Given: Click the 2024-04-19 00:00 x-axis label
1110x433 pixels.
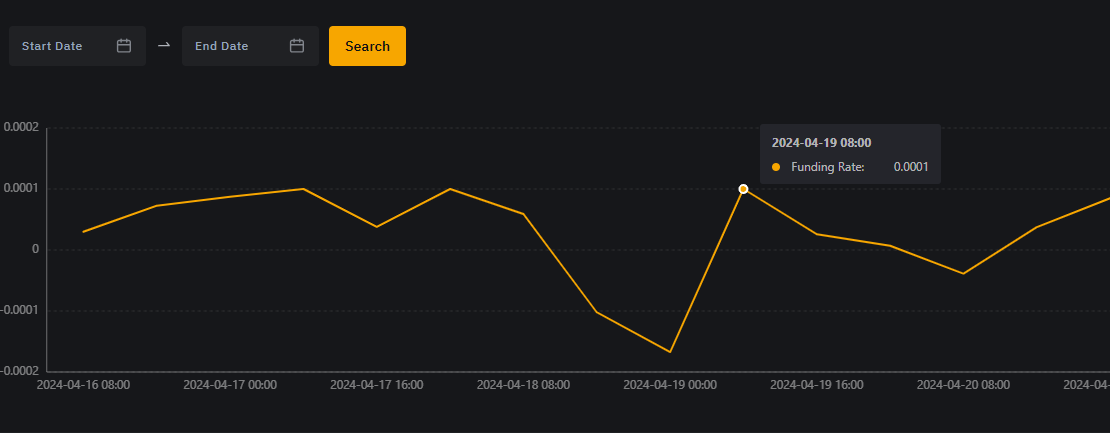Looking at the screenshot, I should click(670, 384).
